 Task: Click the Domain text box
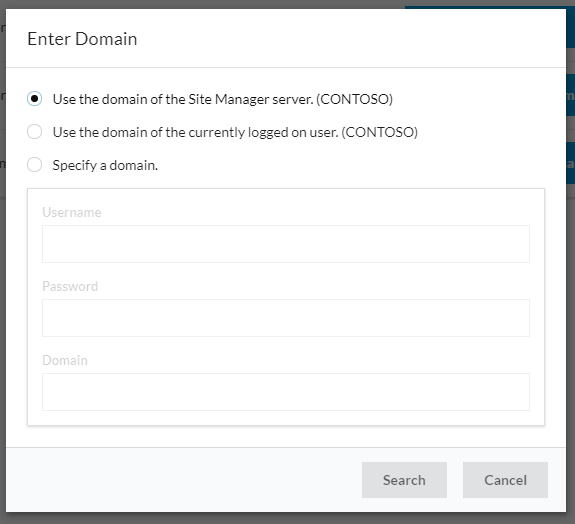point(286,392)
